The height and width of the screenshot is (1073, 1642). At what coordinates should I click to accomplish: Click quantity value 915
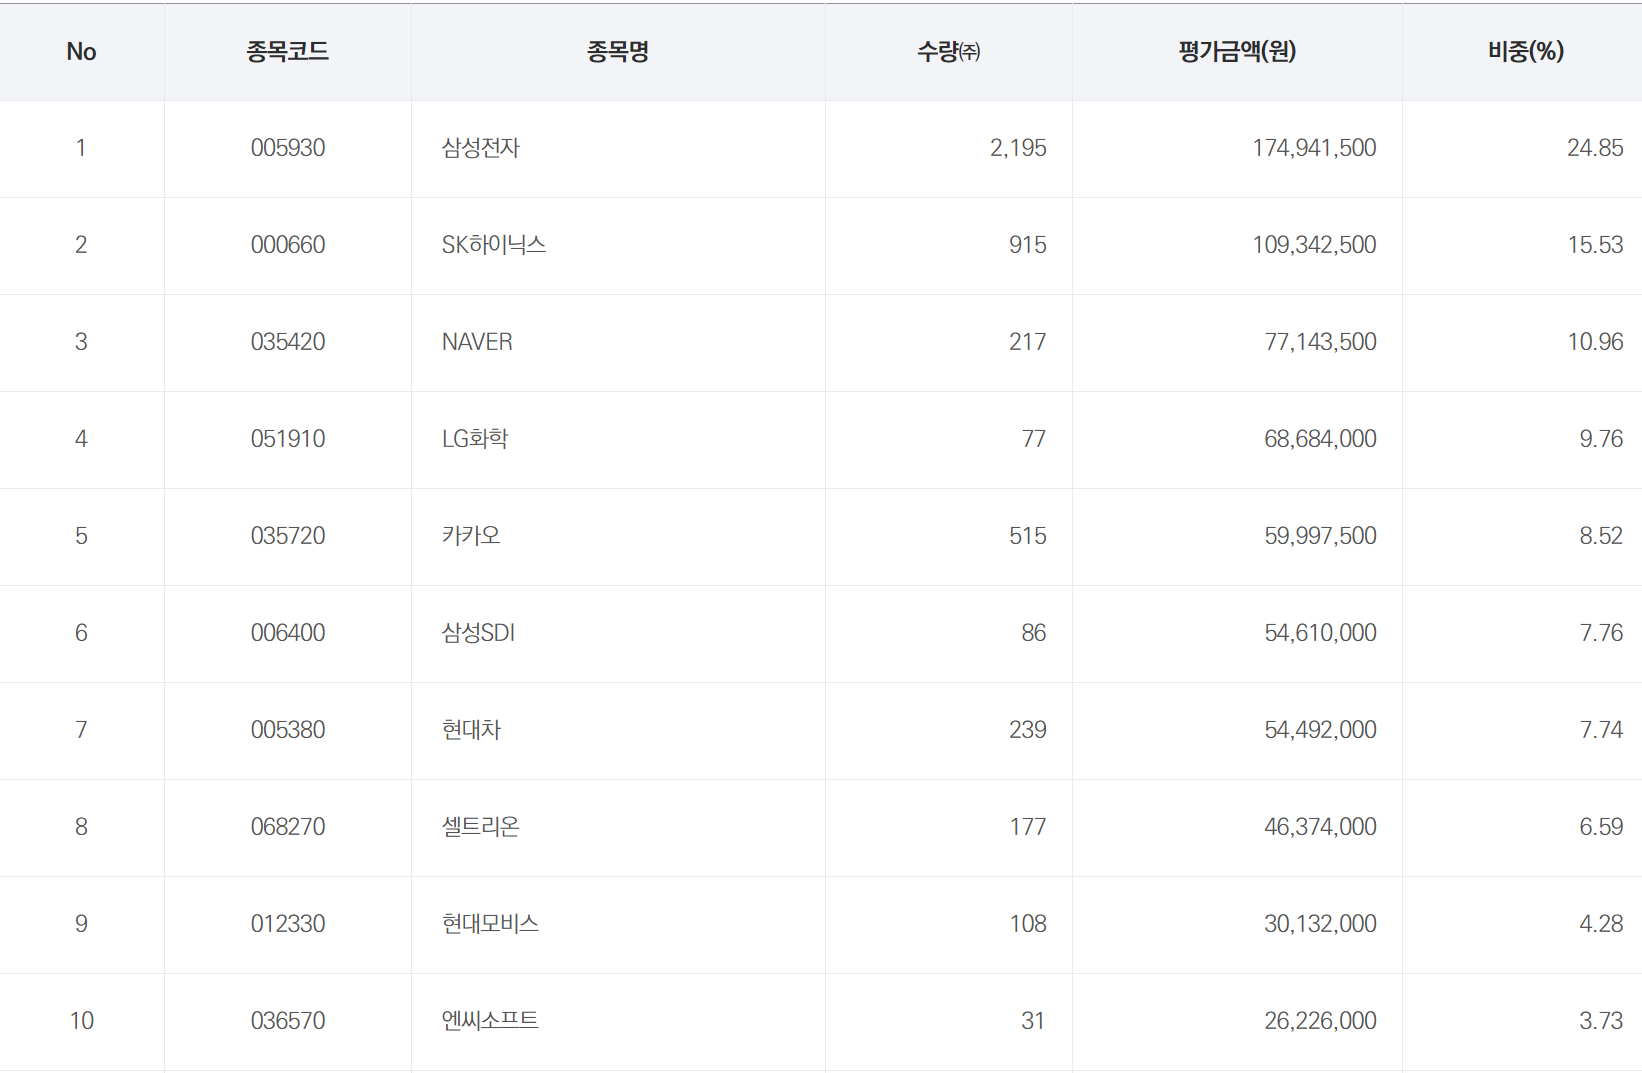coord(1027,245)
